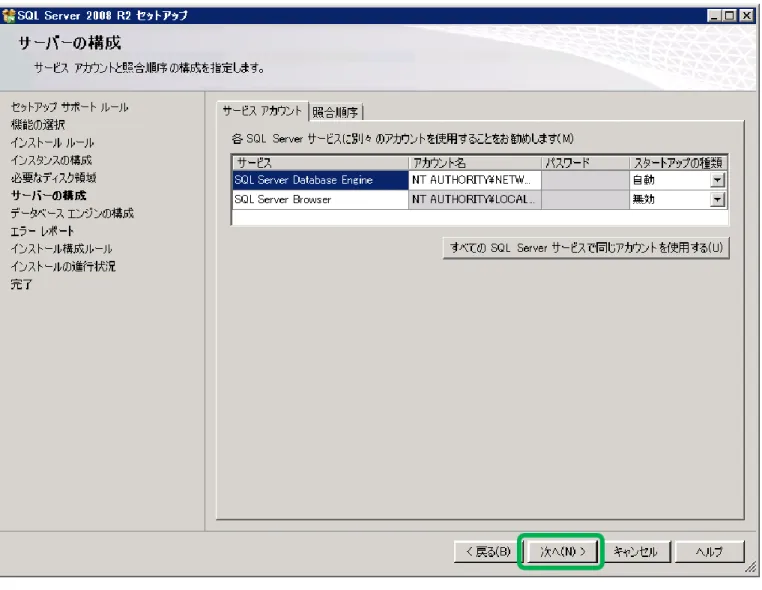
Task: Click データベース エンジンの構成 step in sidebar
Action: (x=72, y=213)
